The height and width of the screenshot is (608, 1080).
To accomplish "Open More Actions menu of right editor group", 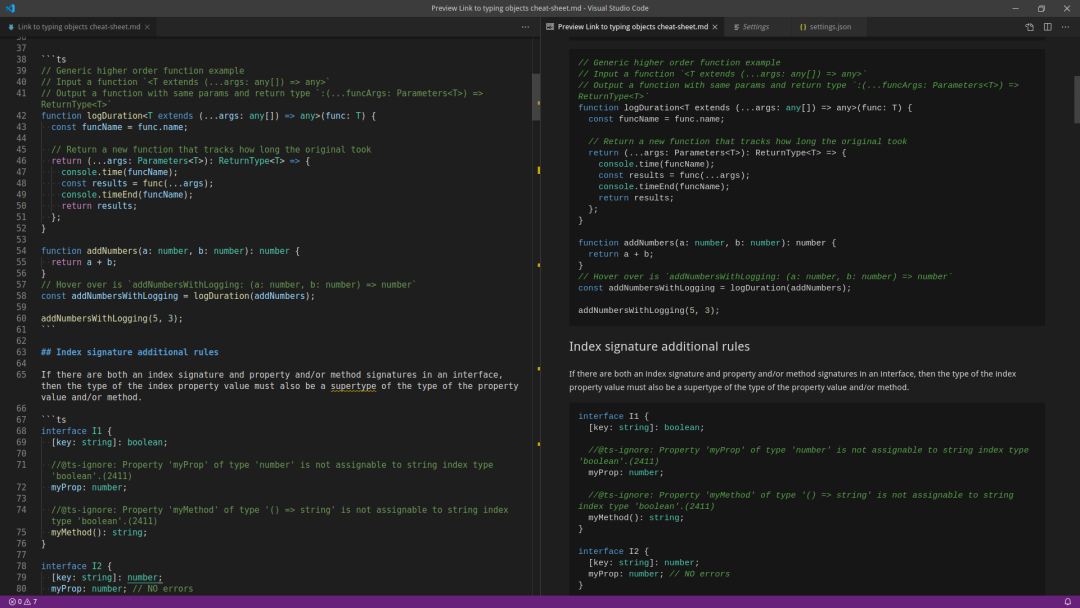I will tap(1066, 27).
